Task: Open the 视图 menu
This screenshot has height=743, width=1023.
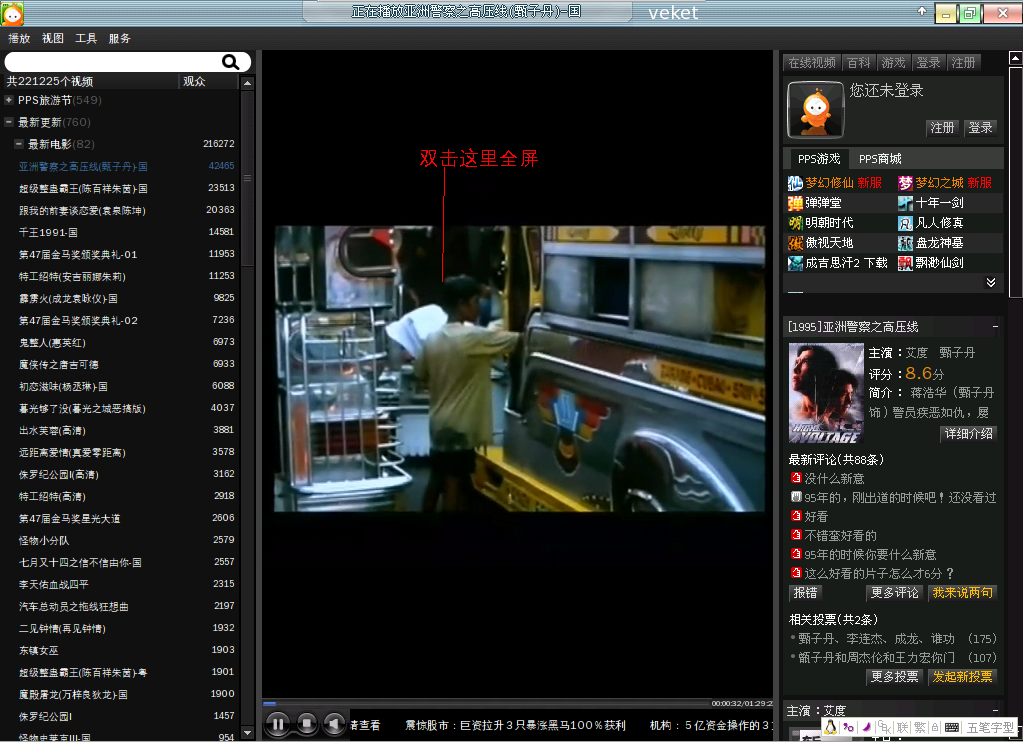Action: pos(53,38)
